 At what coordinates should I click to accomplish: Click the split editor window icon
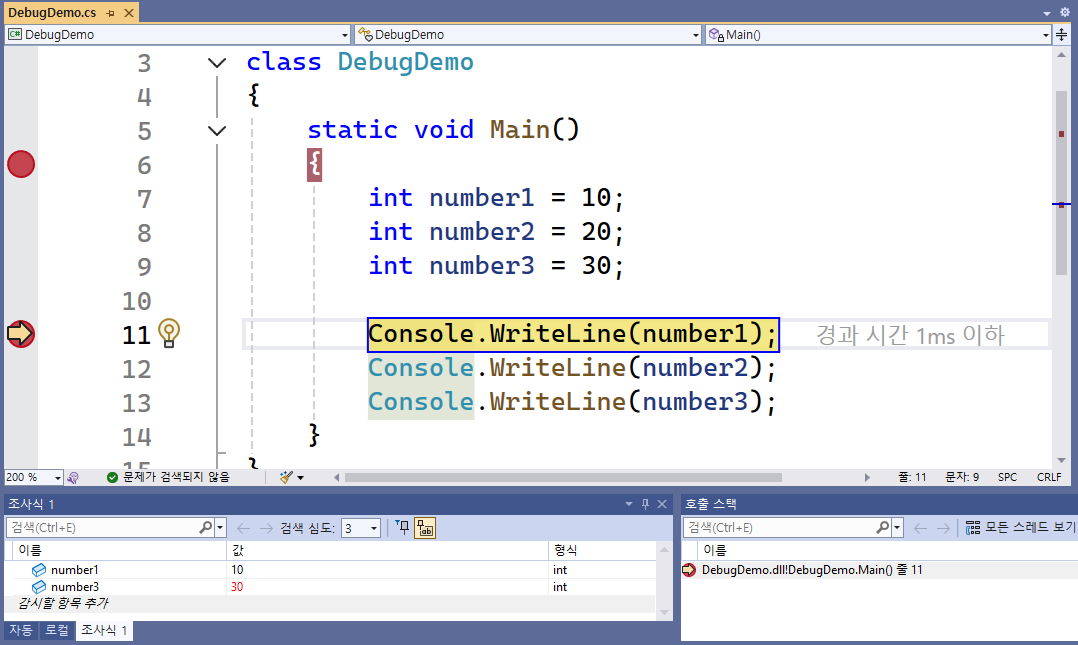point(1062,34)
